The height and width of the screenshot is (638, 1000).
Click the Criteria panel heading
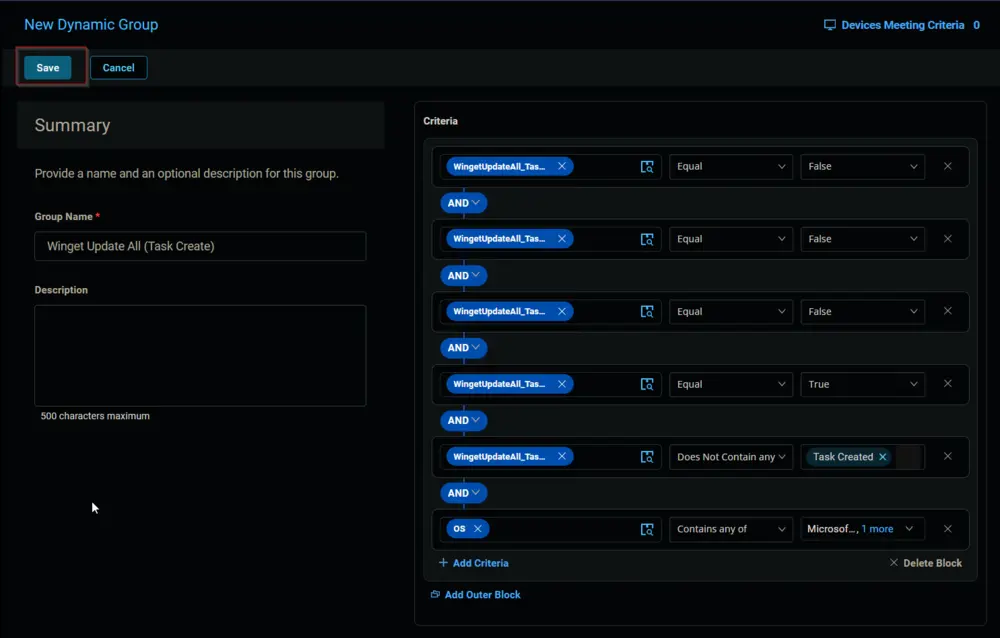coord(441,121)
